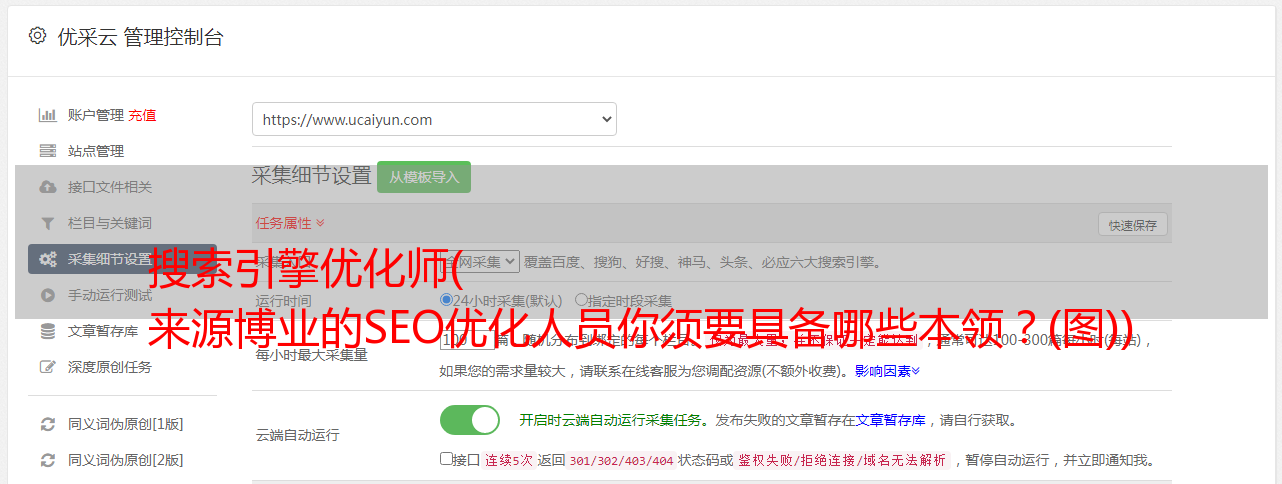The image size is (1282, 484).
Task: Collapse the 任务属性 section
Action: tap(290, 223)
